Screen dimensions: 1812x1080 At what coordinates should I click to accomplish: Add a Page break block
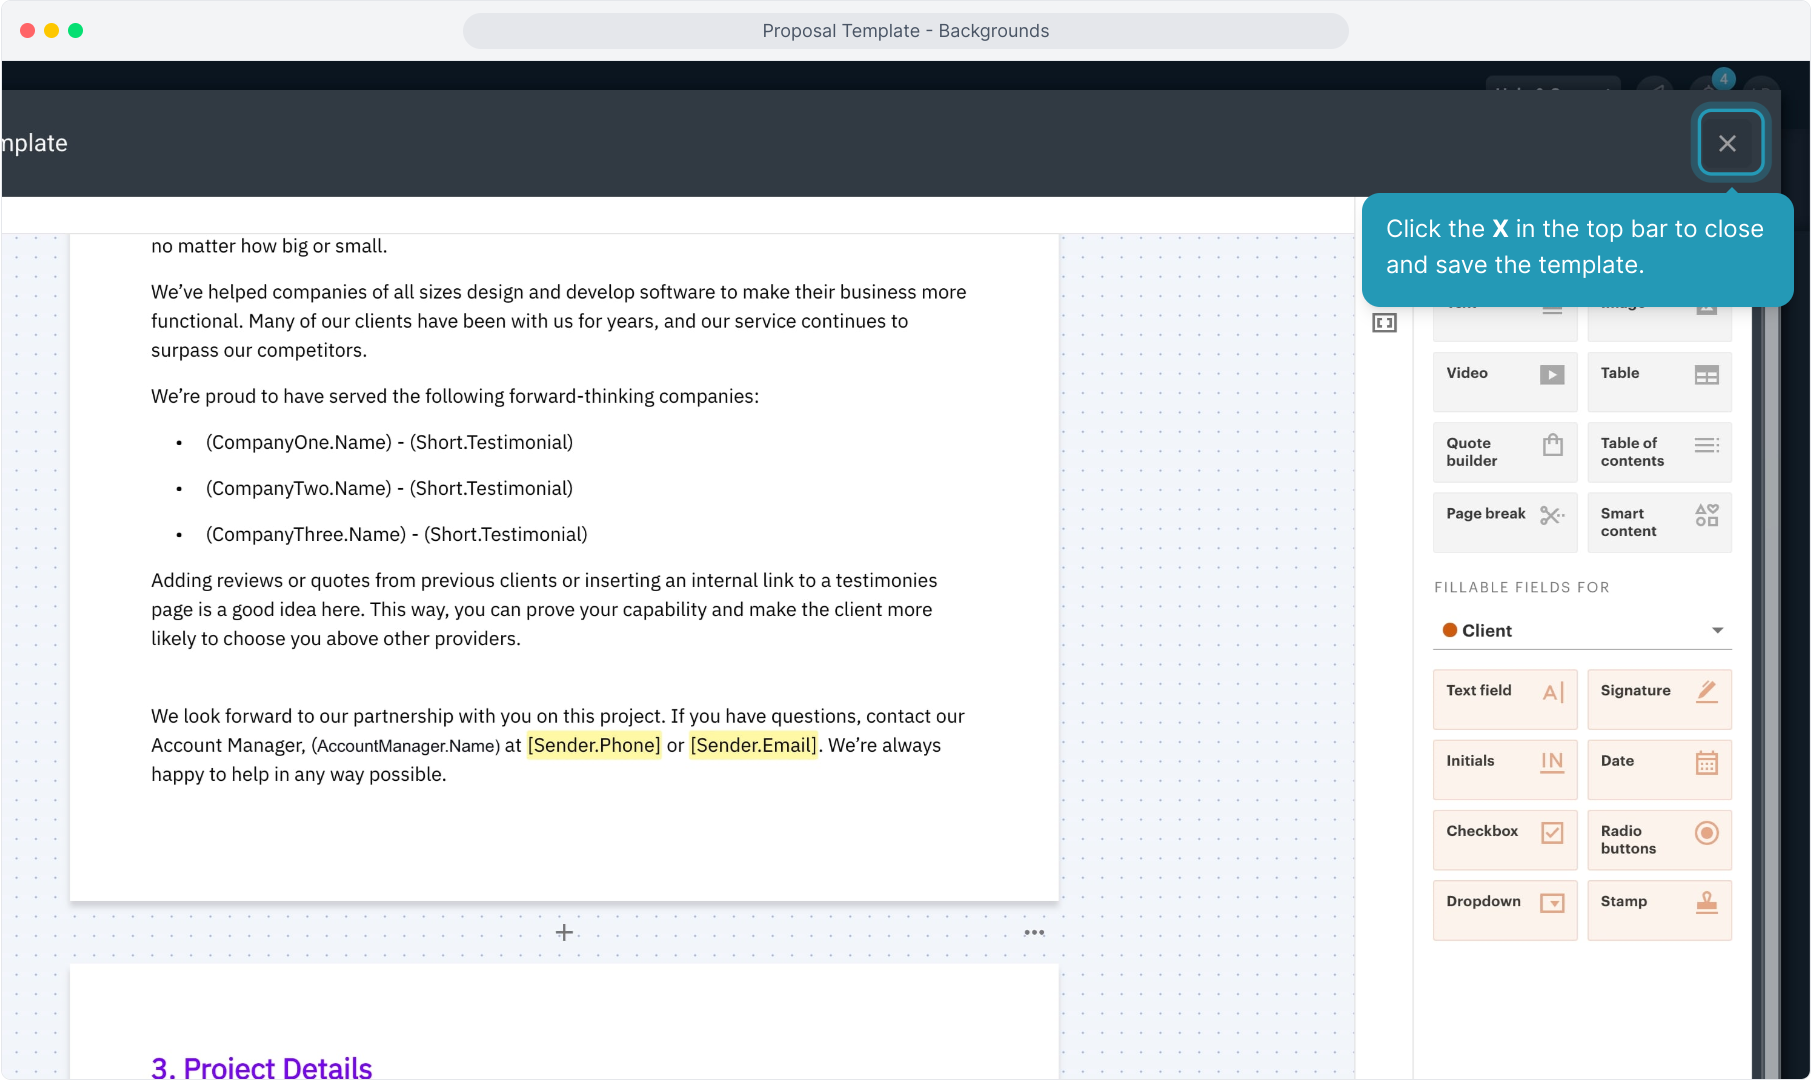tap(1504, 522)
